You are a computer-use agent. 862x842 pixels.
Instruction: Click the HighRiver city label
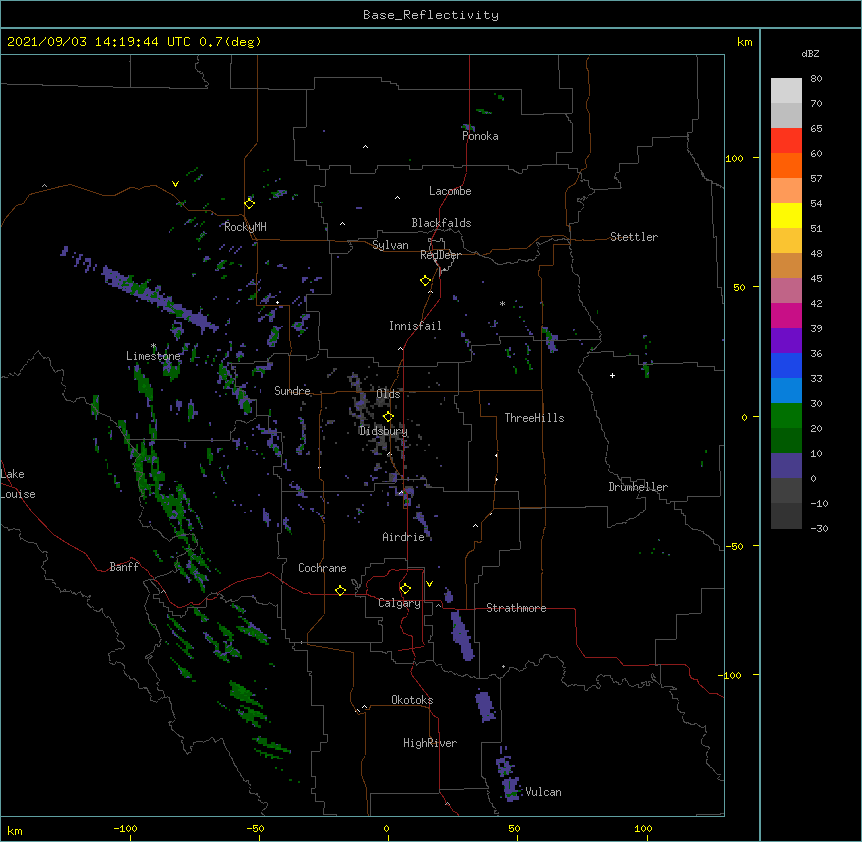(x=430, y=743)
